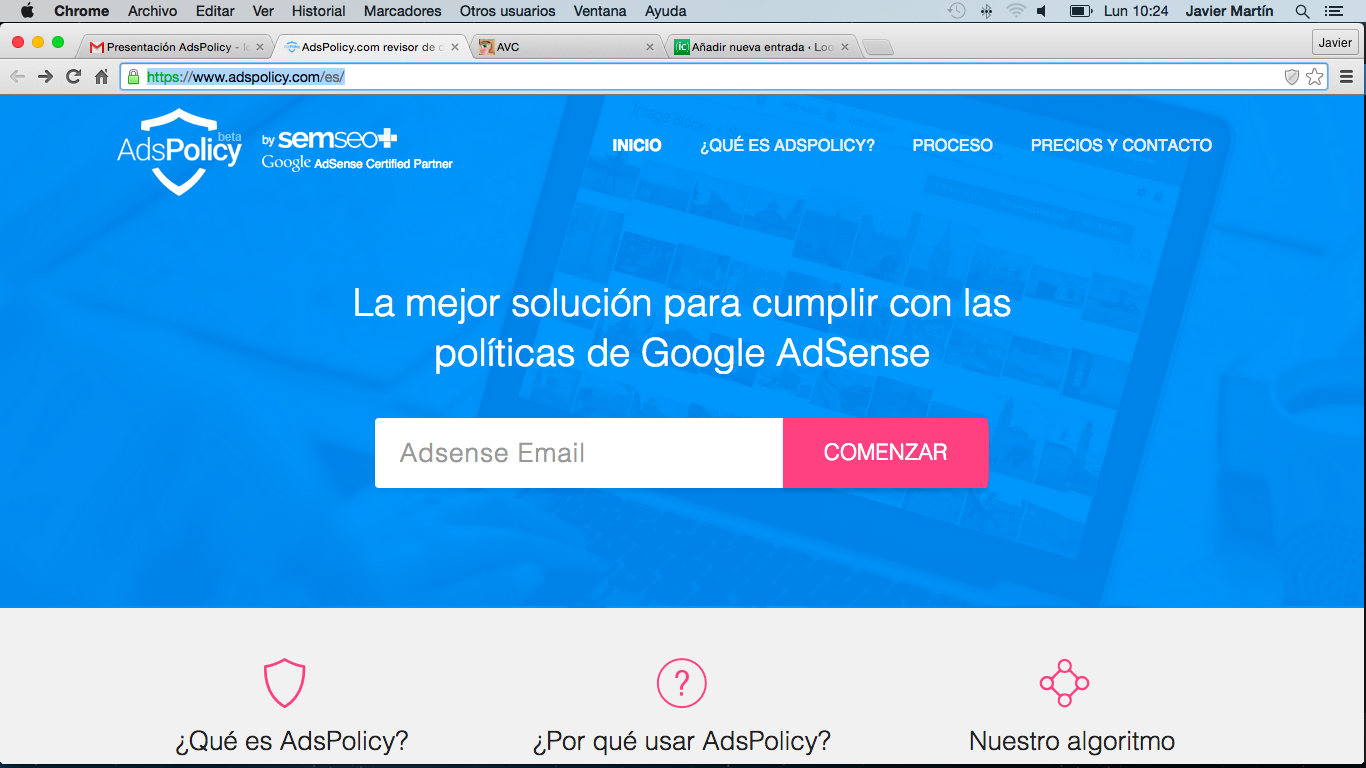Close the AVC tab
Viewport: 1366px width, 768px height.
click(x=650, y=47)
